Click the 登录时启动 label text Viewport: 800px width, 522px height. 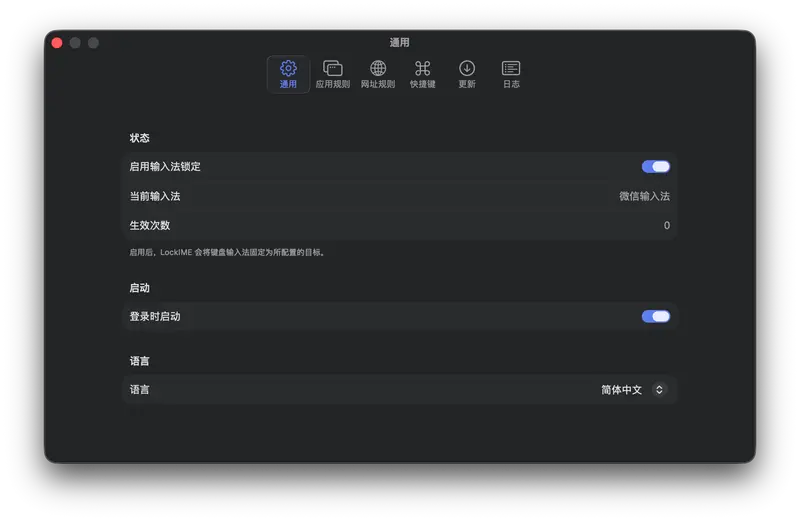point(155,316)
